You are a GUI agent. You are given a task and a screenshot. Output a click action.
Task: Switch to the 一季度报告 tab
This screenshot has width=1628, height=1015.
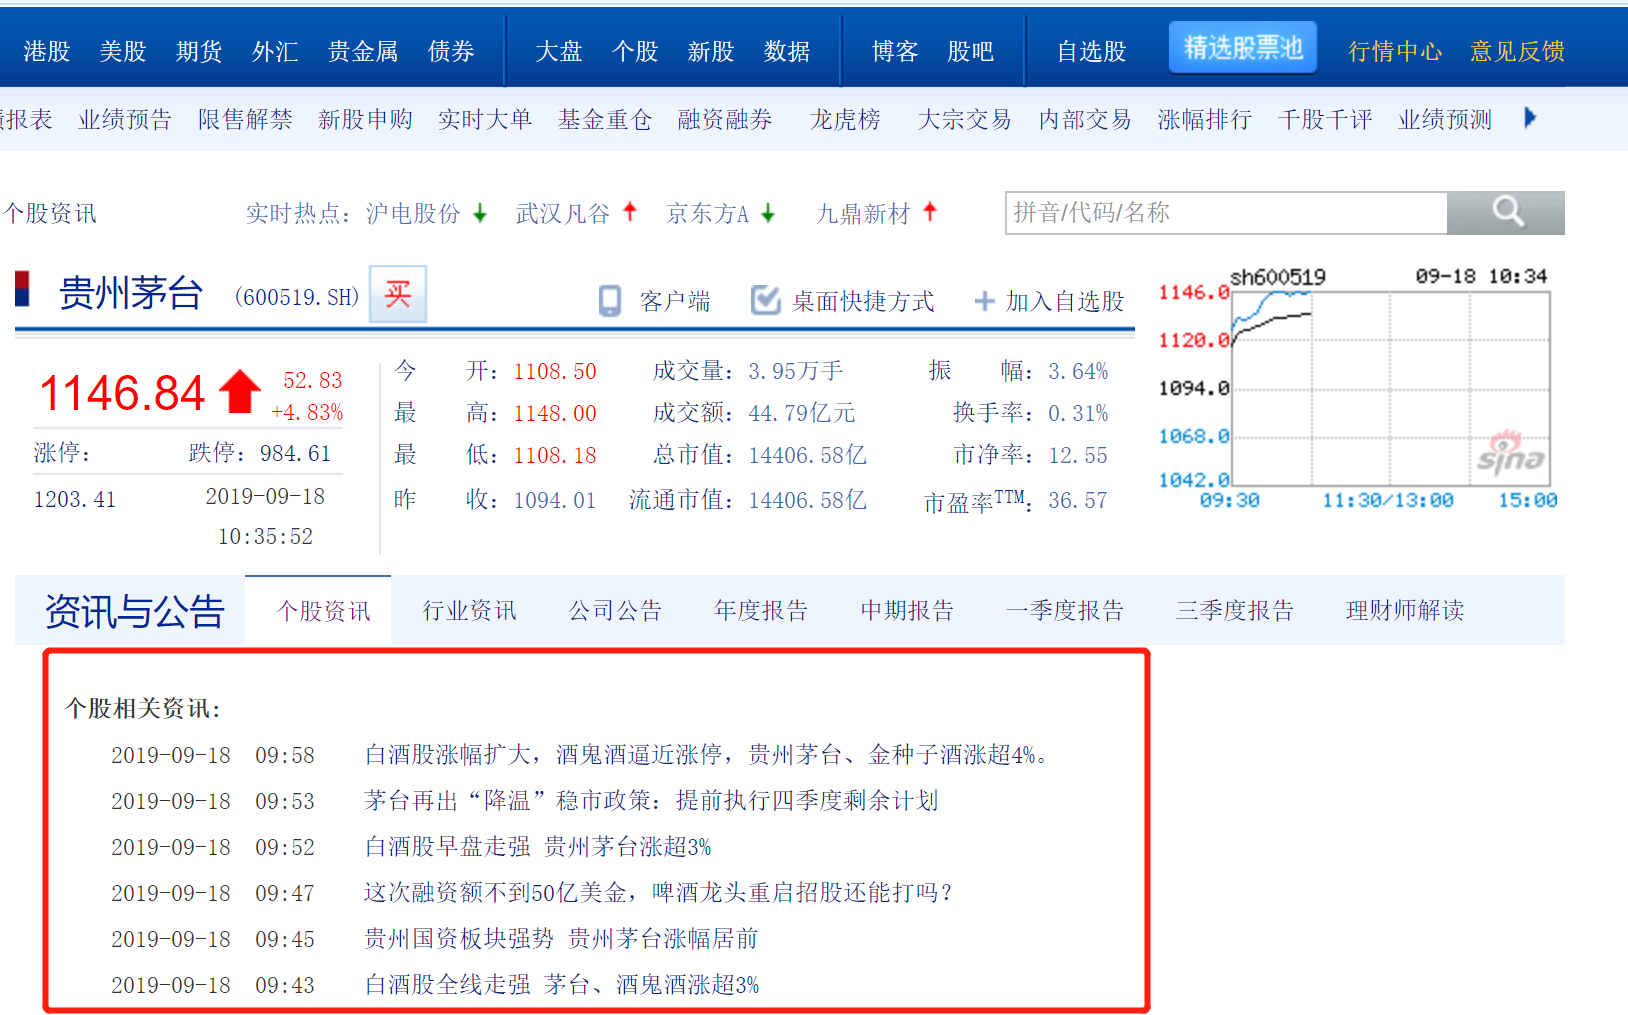click(1066, 610)
